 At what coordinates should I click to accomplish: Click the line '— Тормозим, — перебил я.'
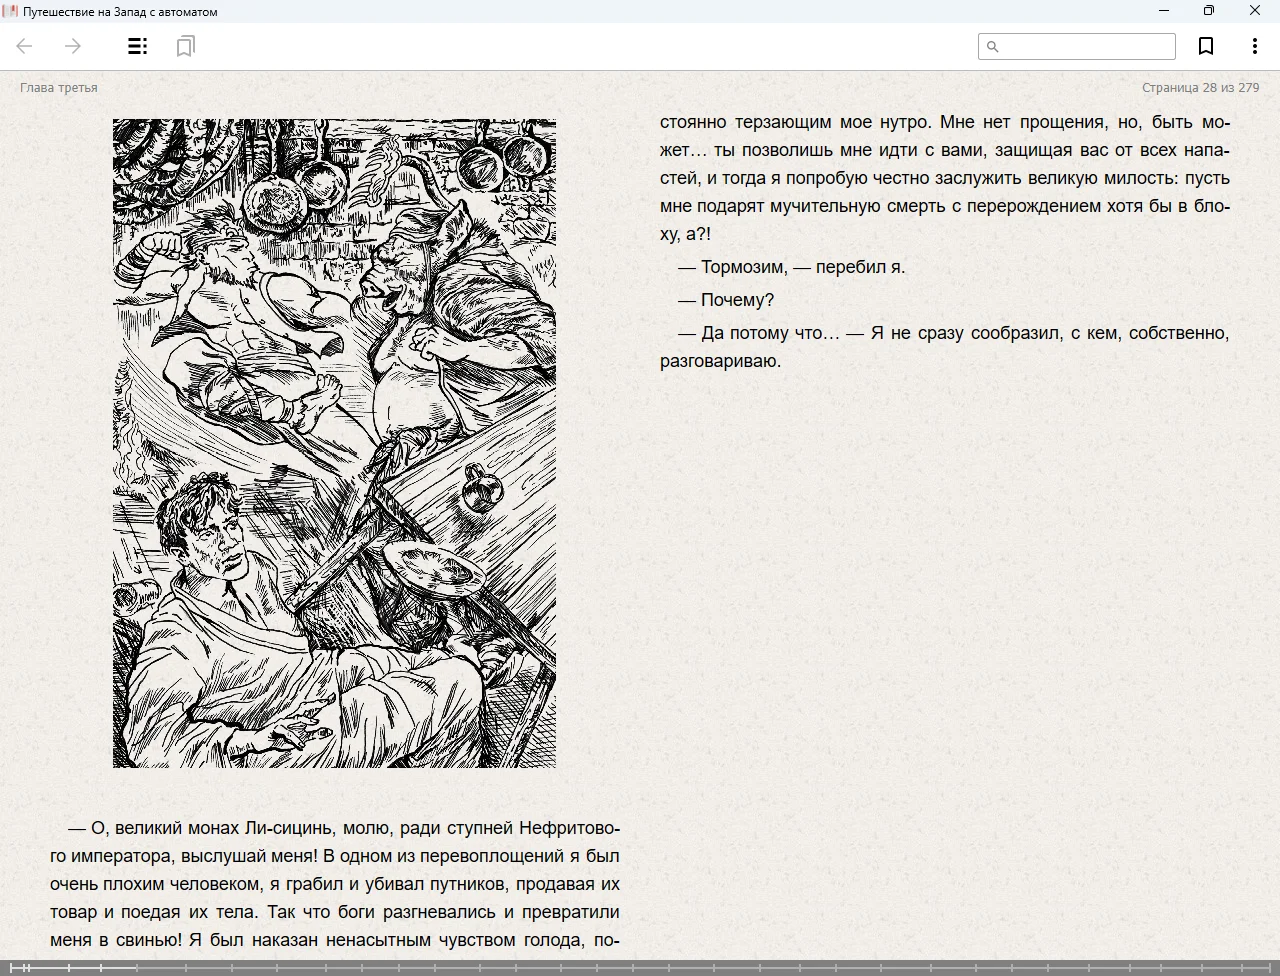(791, 267)
